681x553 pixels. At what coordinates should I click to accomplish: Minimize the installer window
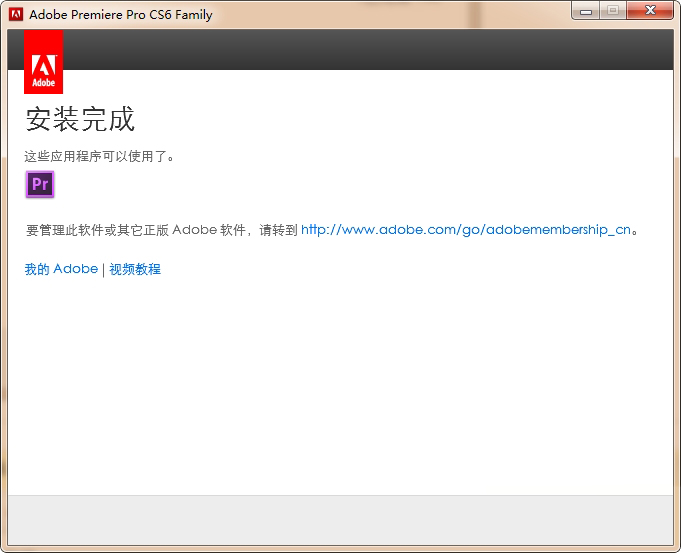click(585, 11)
